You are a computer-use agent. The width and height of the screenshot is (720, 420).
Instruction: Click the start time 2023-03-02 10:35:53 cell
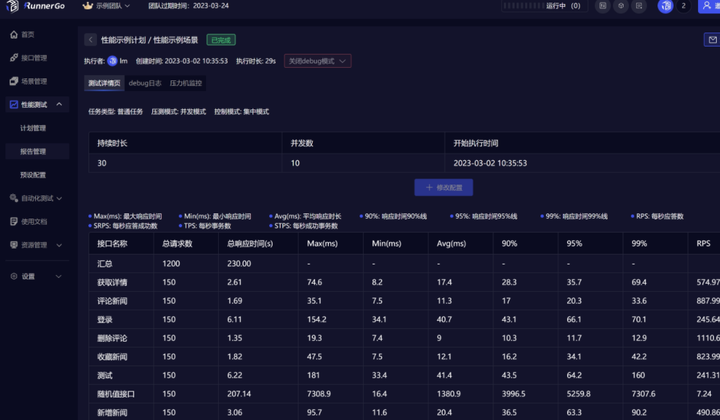coord(582,163)
